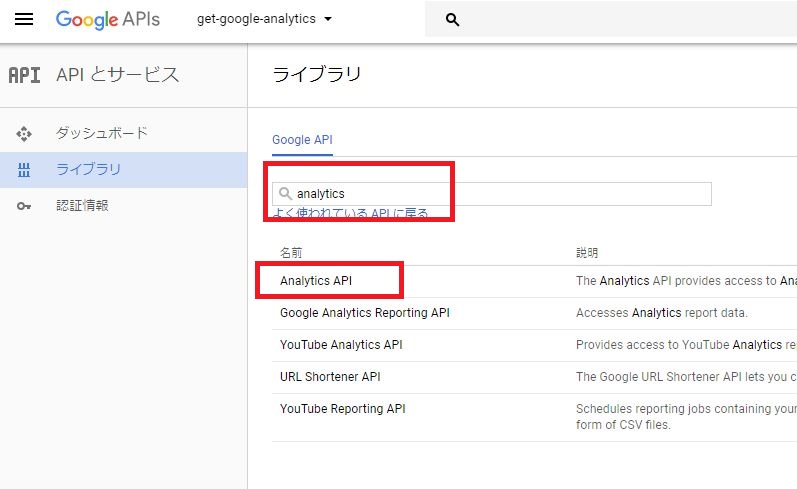Click the dashboard icon in sidebar
Screen dimensions: 797x489
click(24, 134)
